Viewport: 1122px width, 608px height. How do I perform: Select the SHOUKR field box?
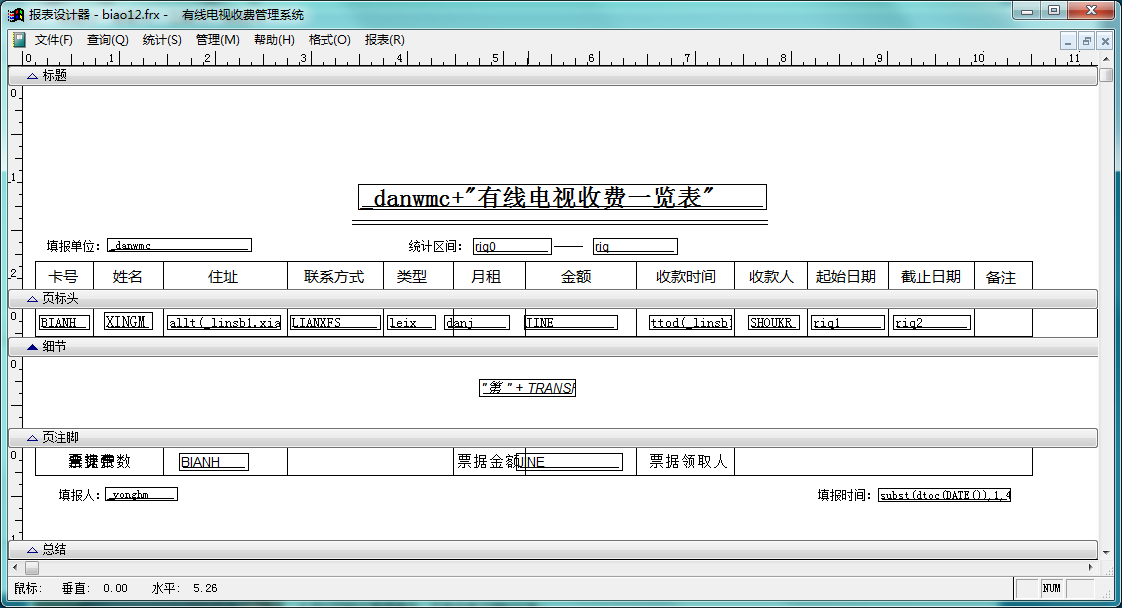click(x=773, y=323)
